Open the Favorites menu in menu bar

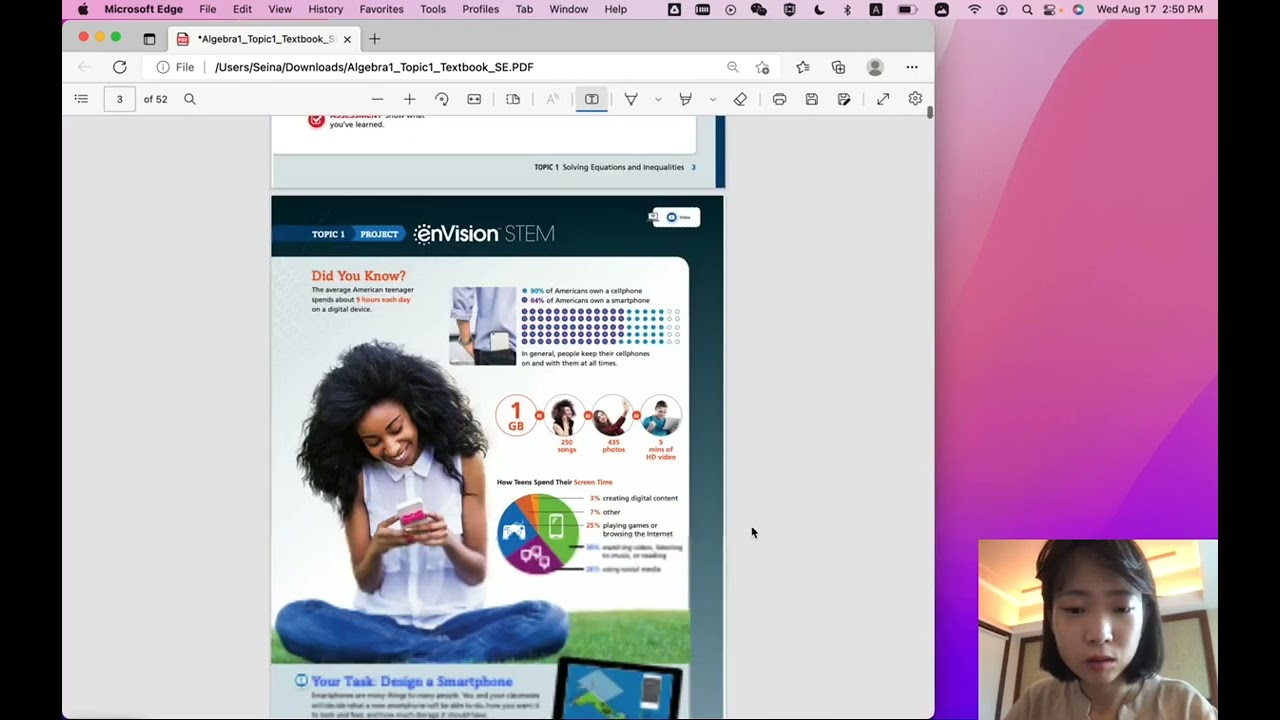[x=382, y=9]
